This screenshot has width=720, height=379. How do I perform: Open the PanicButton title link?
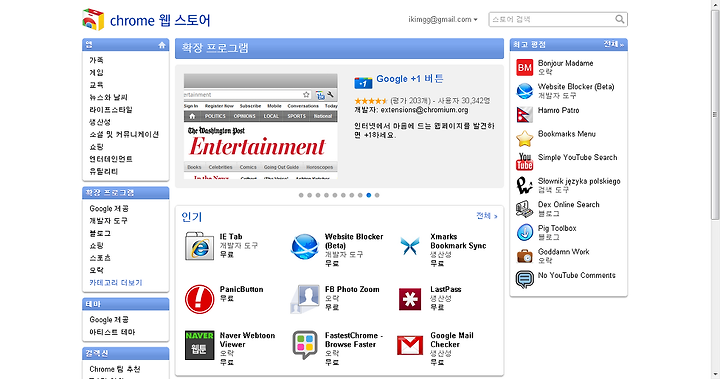coord(242,289)
